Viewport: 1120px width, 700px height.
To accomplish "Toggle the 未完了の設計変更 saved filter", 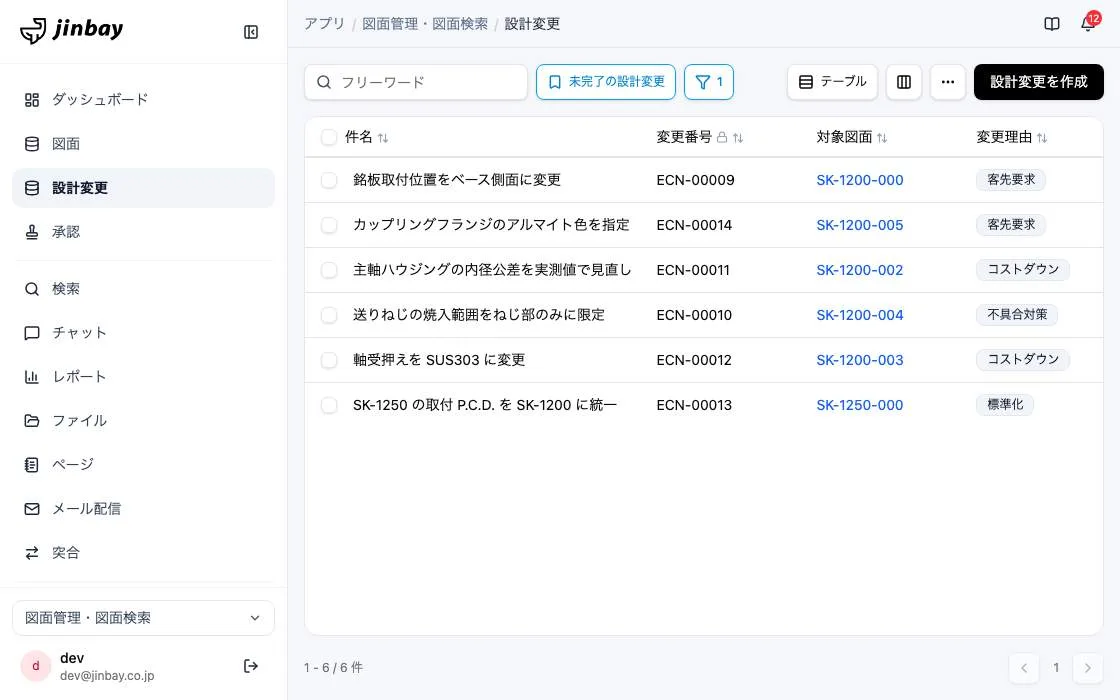I will point(606,82).
